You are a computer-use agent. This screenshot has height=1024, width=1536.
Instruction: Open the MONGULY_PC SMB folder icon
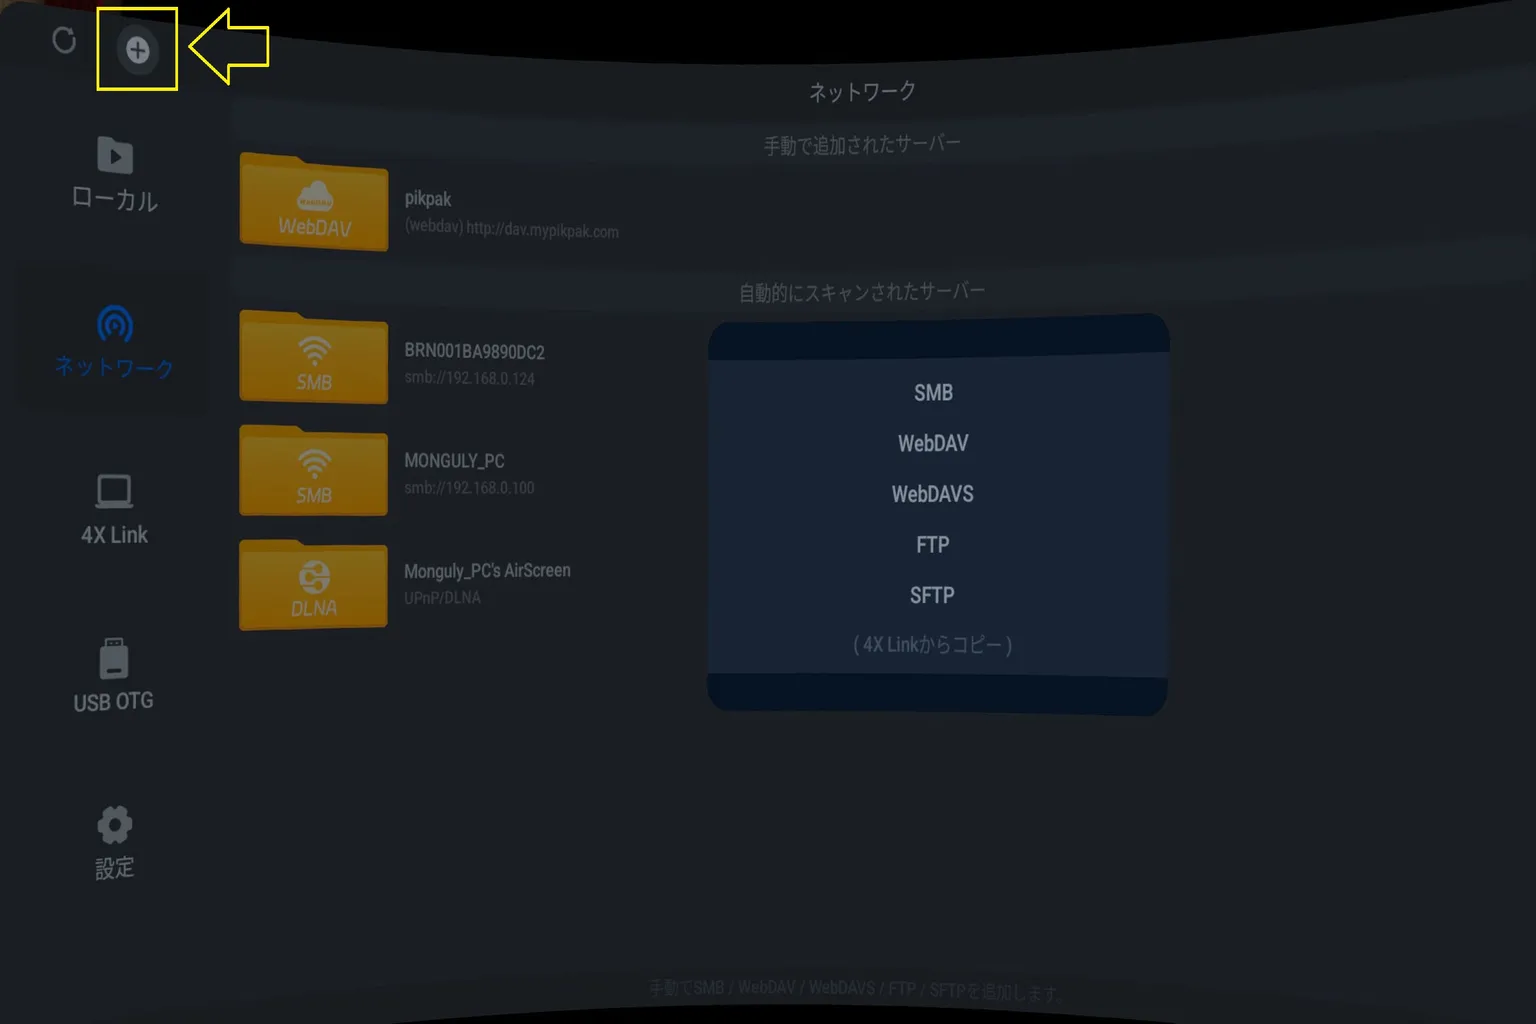314,471
